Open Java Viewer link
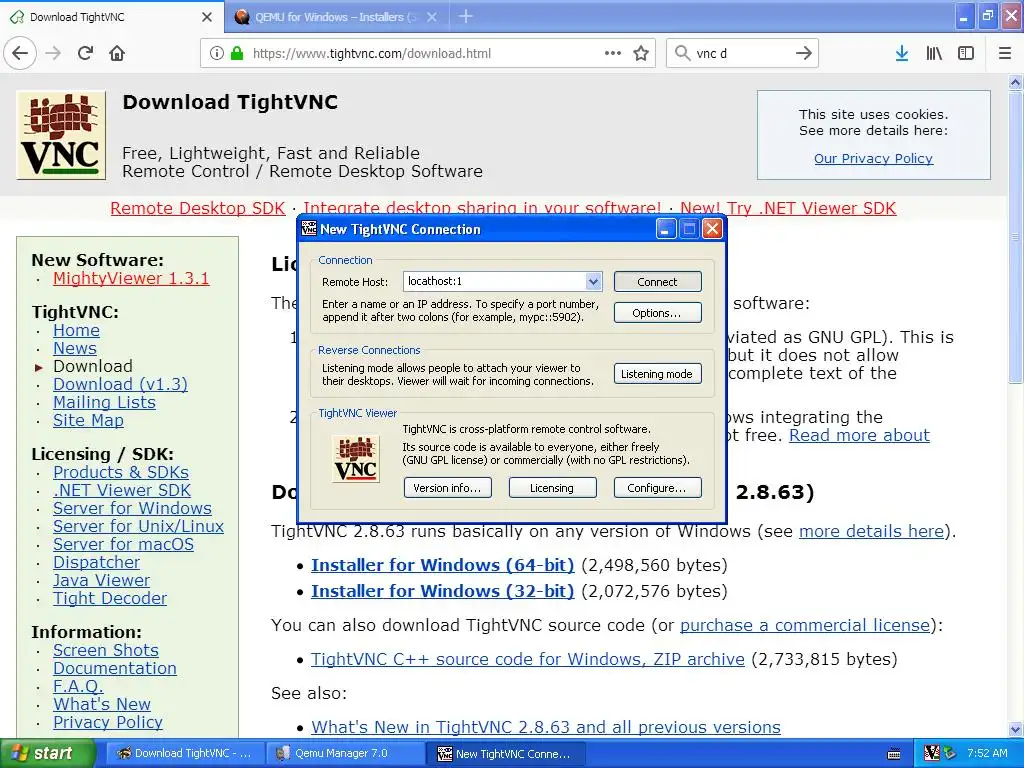Image resolution: width=1024 pixels, height=768 pixels. [101, 580]
